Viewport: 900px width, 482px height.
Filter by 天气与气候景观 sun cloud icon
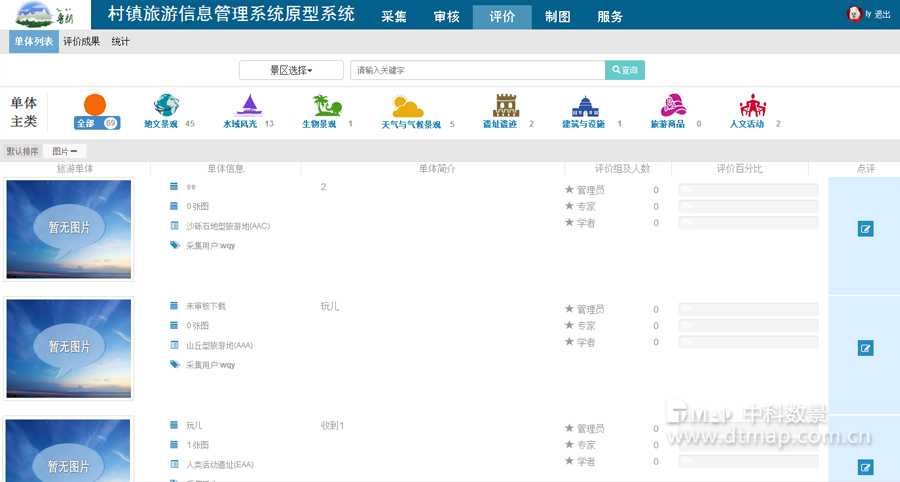point(409,107)
